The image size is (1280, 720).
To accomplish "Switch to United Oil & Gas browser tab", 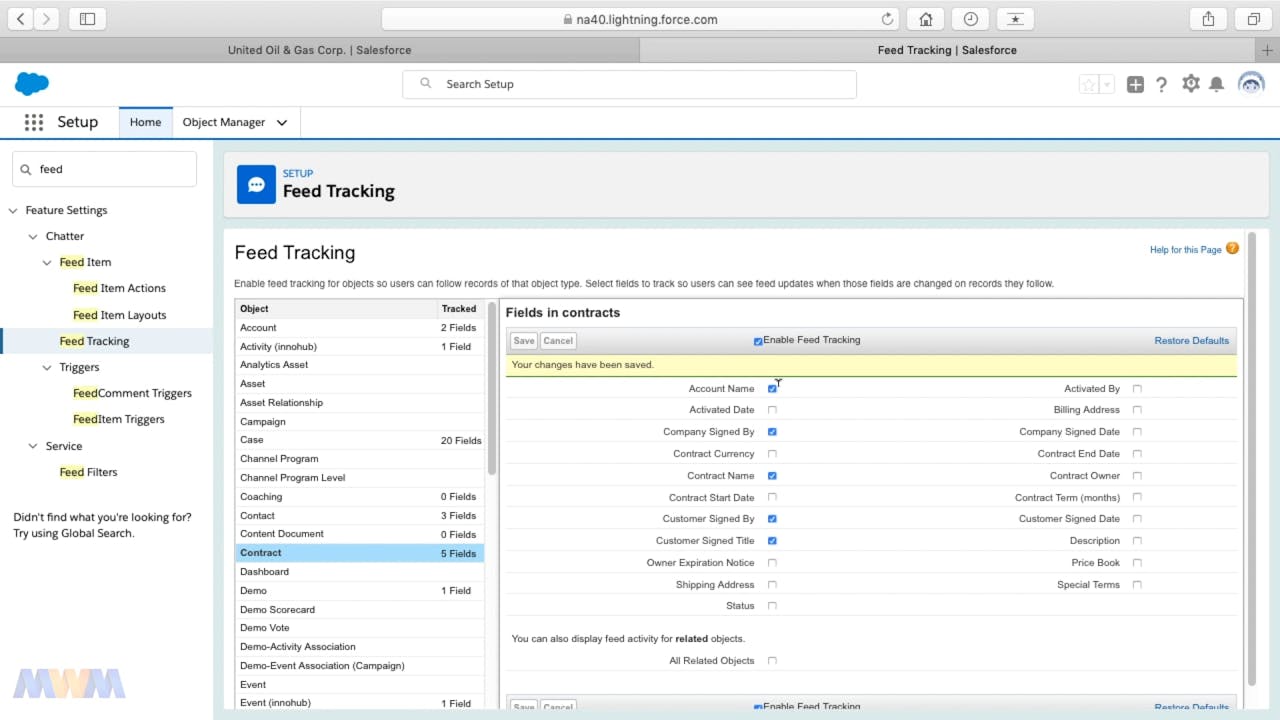I will click(x=319, y=50).
